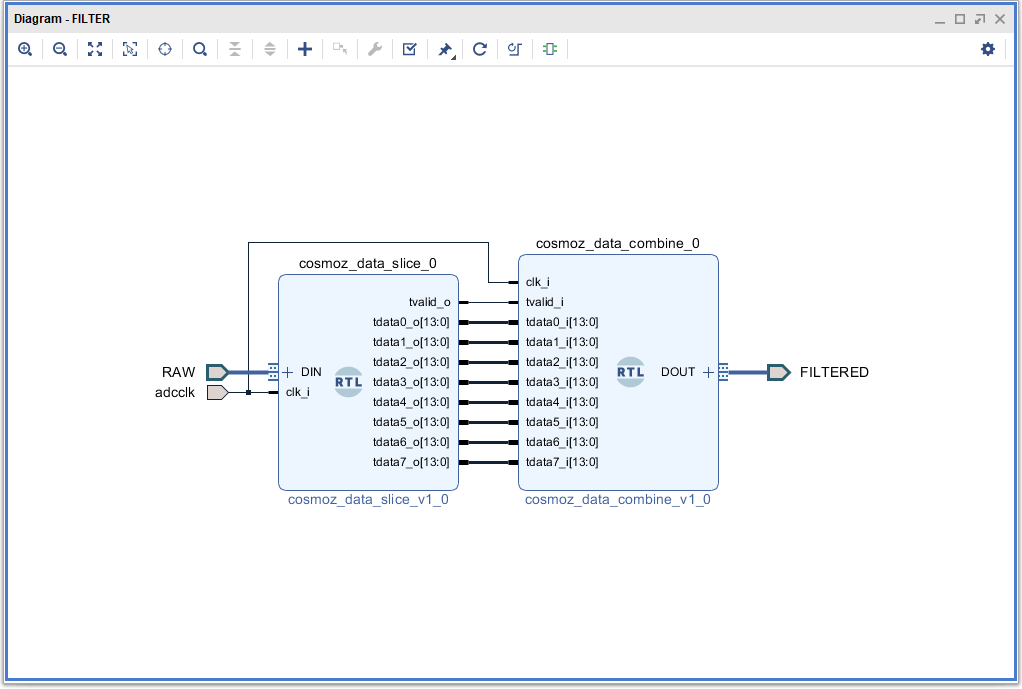The image size is (1022, 689).
Task: Select the adcclk input port symbol
Action: tap(217, 392)
